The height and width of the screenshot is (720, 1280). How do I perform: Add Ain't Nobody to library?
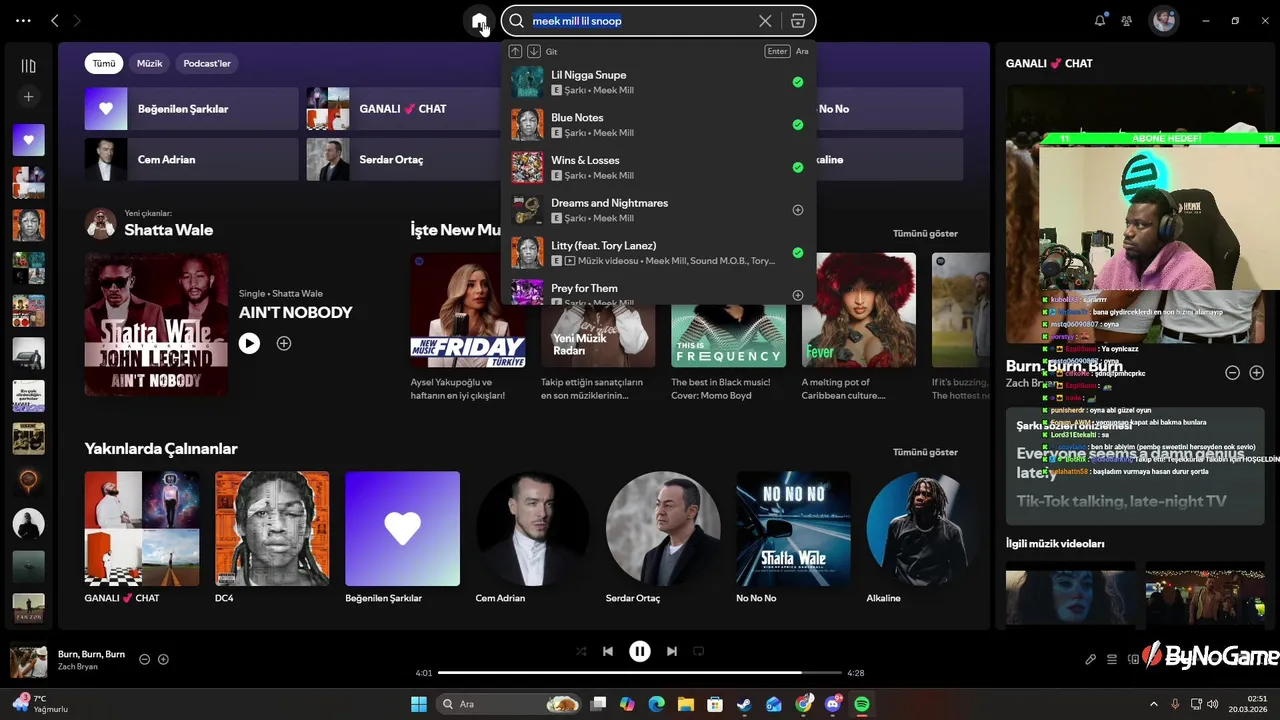point(284,343)
